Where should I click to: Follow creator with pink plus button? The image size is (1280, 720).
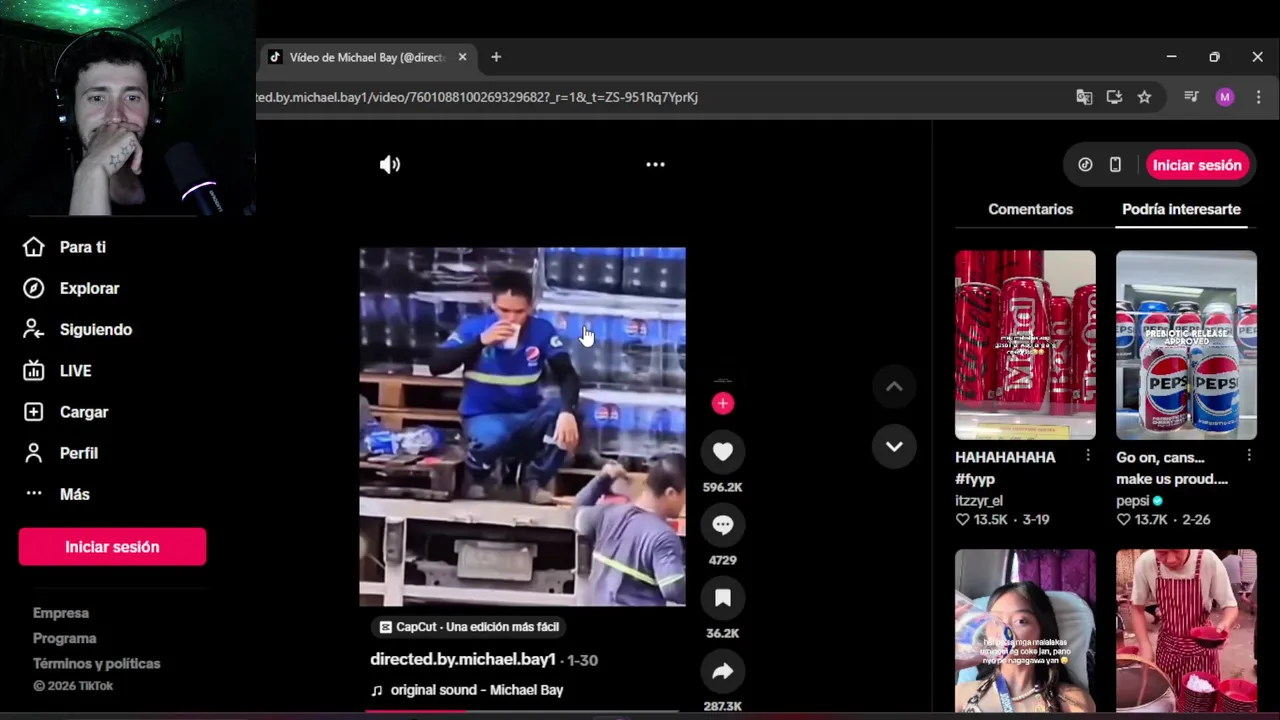(723, 403)
